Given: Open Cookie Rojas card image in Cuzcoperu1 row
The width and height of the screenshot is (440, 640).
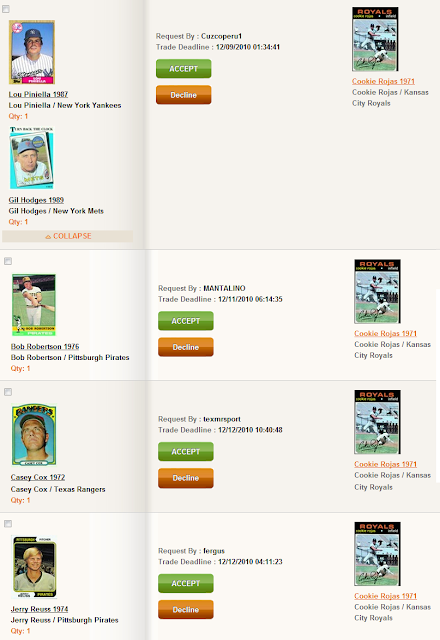Looking at the screenshot, I should click(x=375, y=39).
